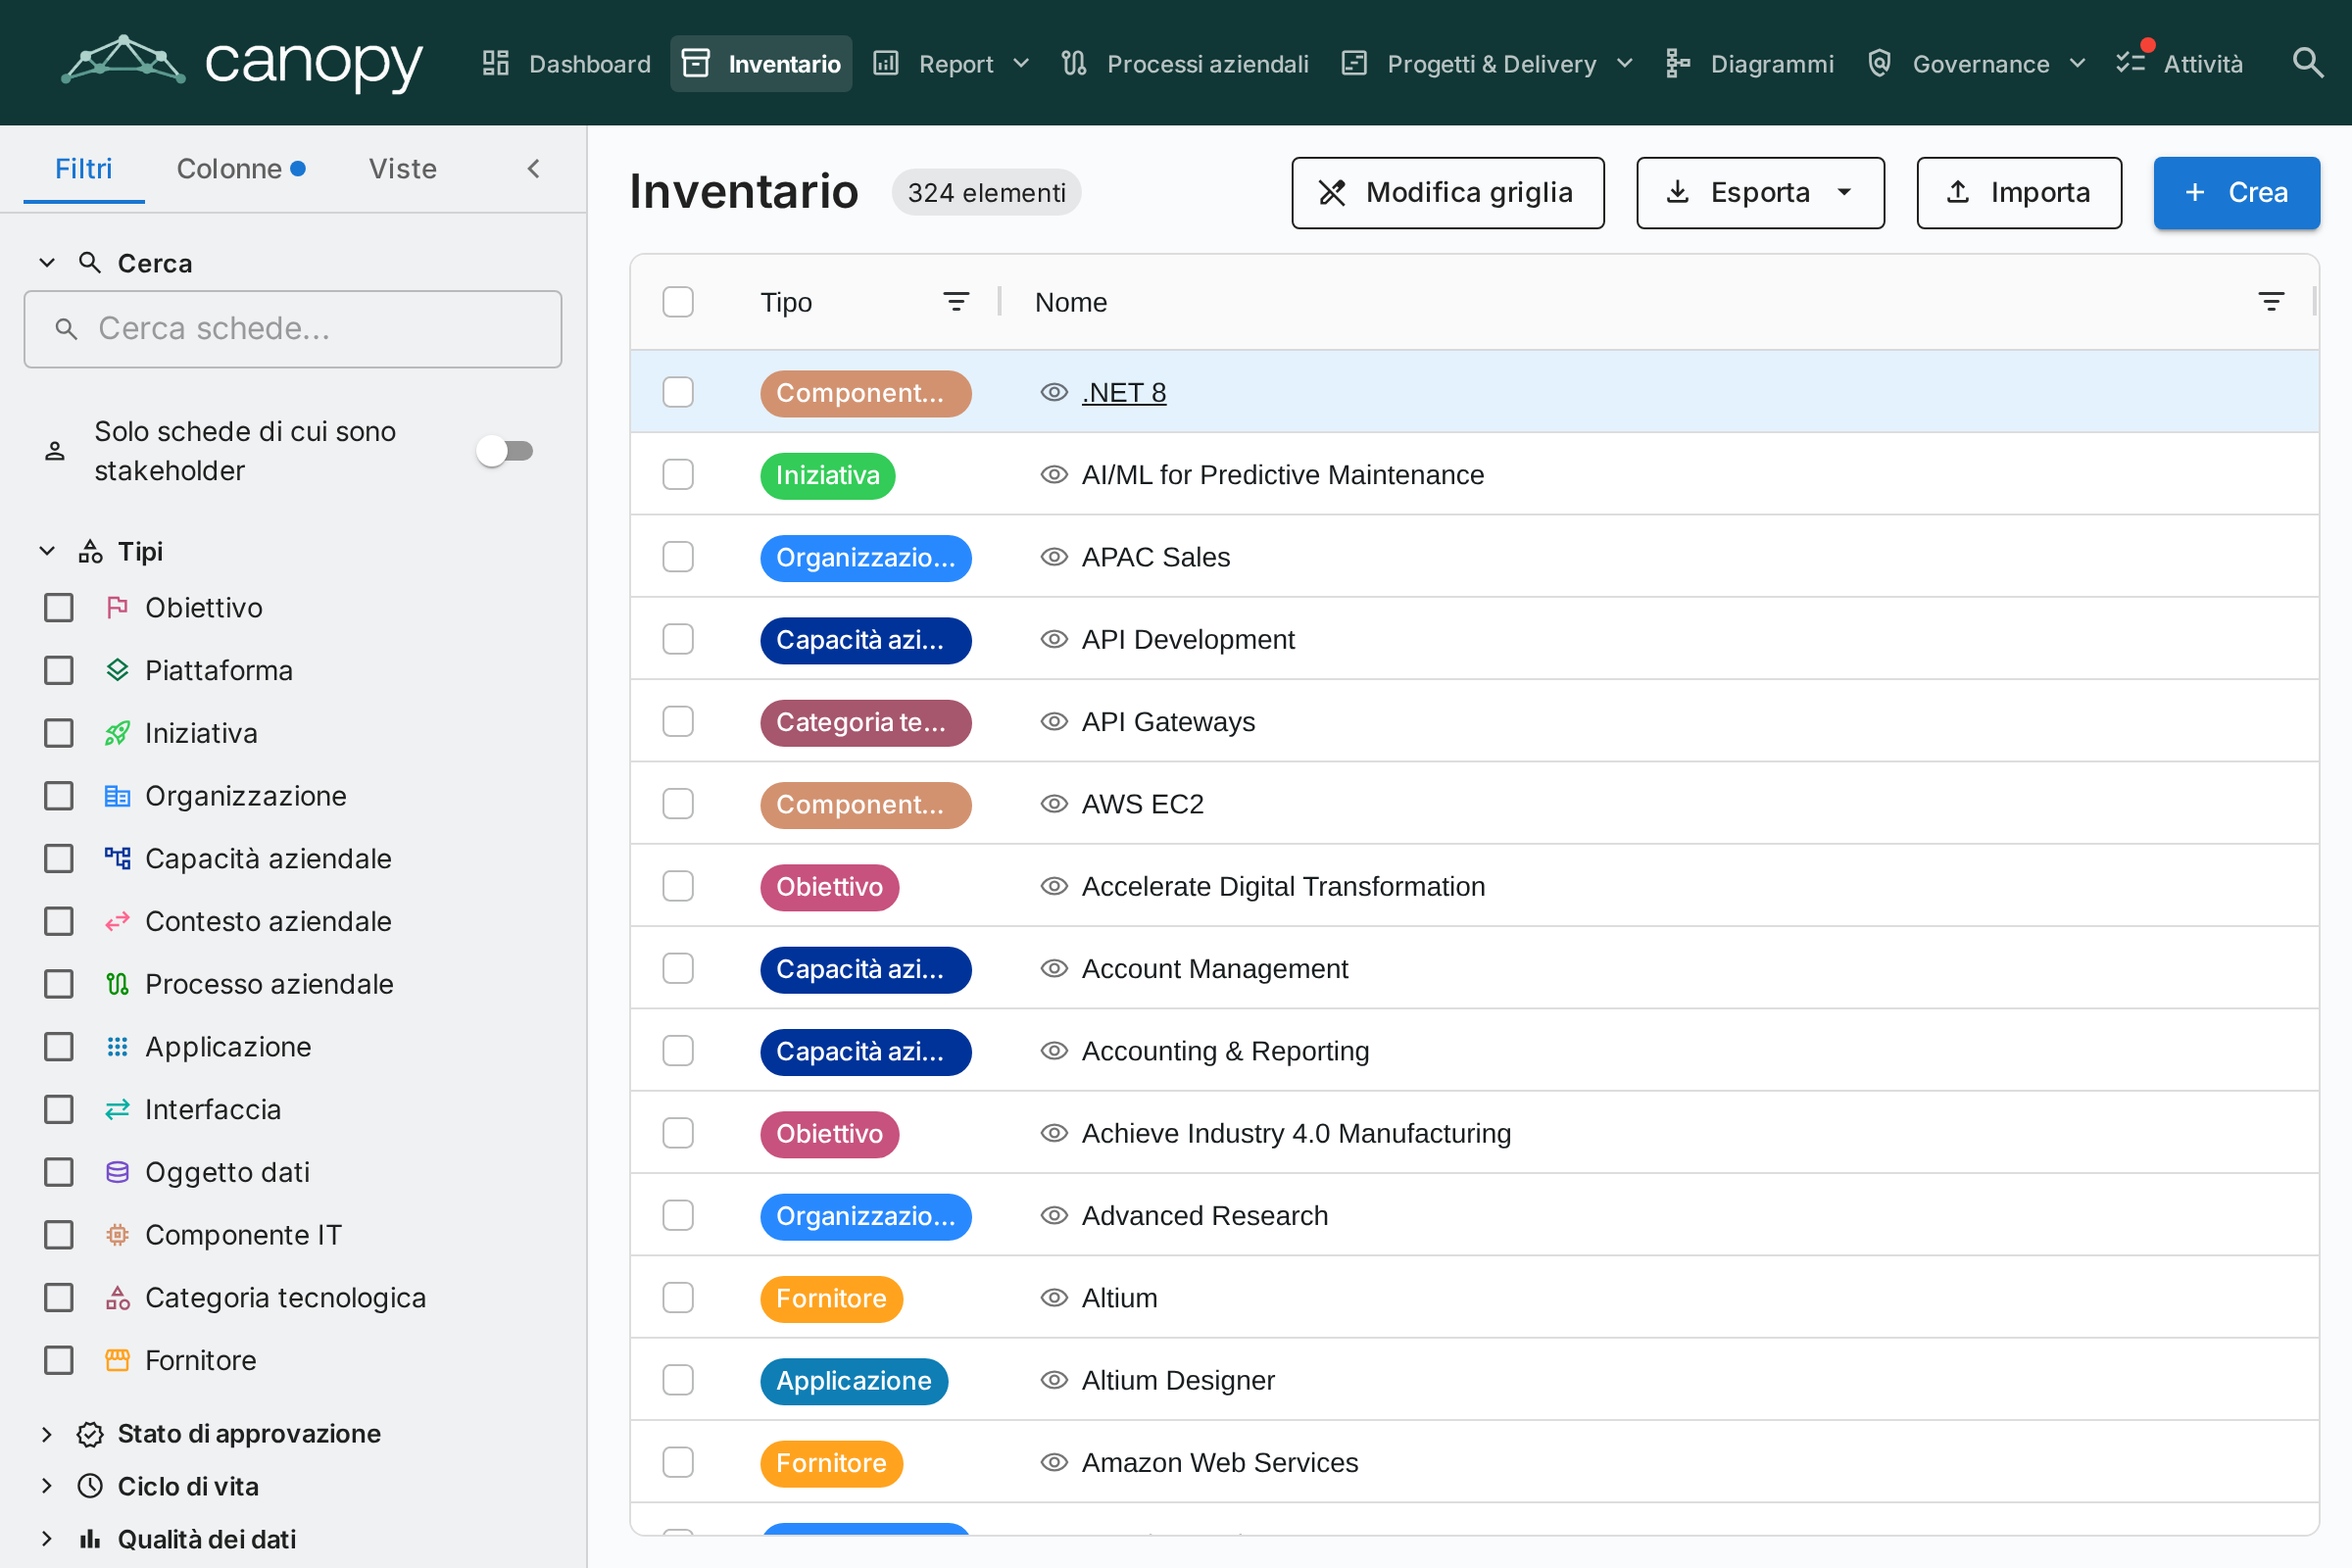Click the Categoria tecnologica shapes icon
The height and width of the screenshot is (1568, 2352).
pos(117,1298)
